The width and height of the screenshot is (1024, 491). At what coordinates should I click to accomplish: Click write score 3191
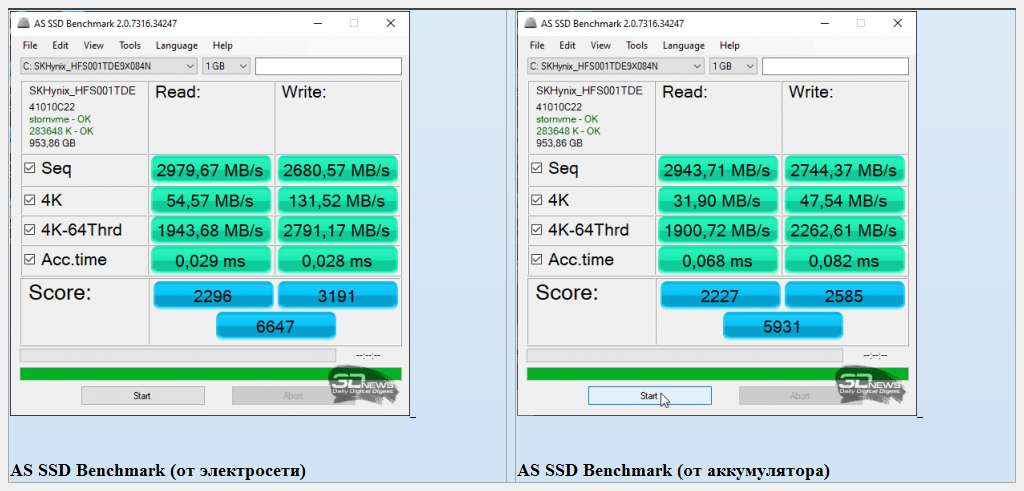click(337, 295)
